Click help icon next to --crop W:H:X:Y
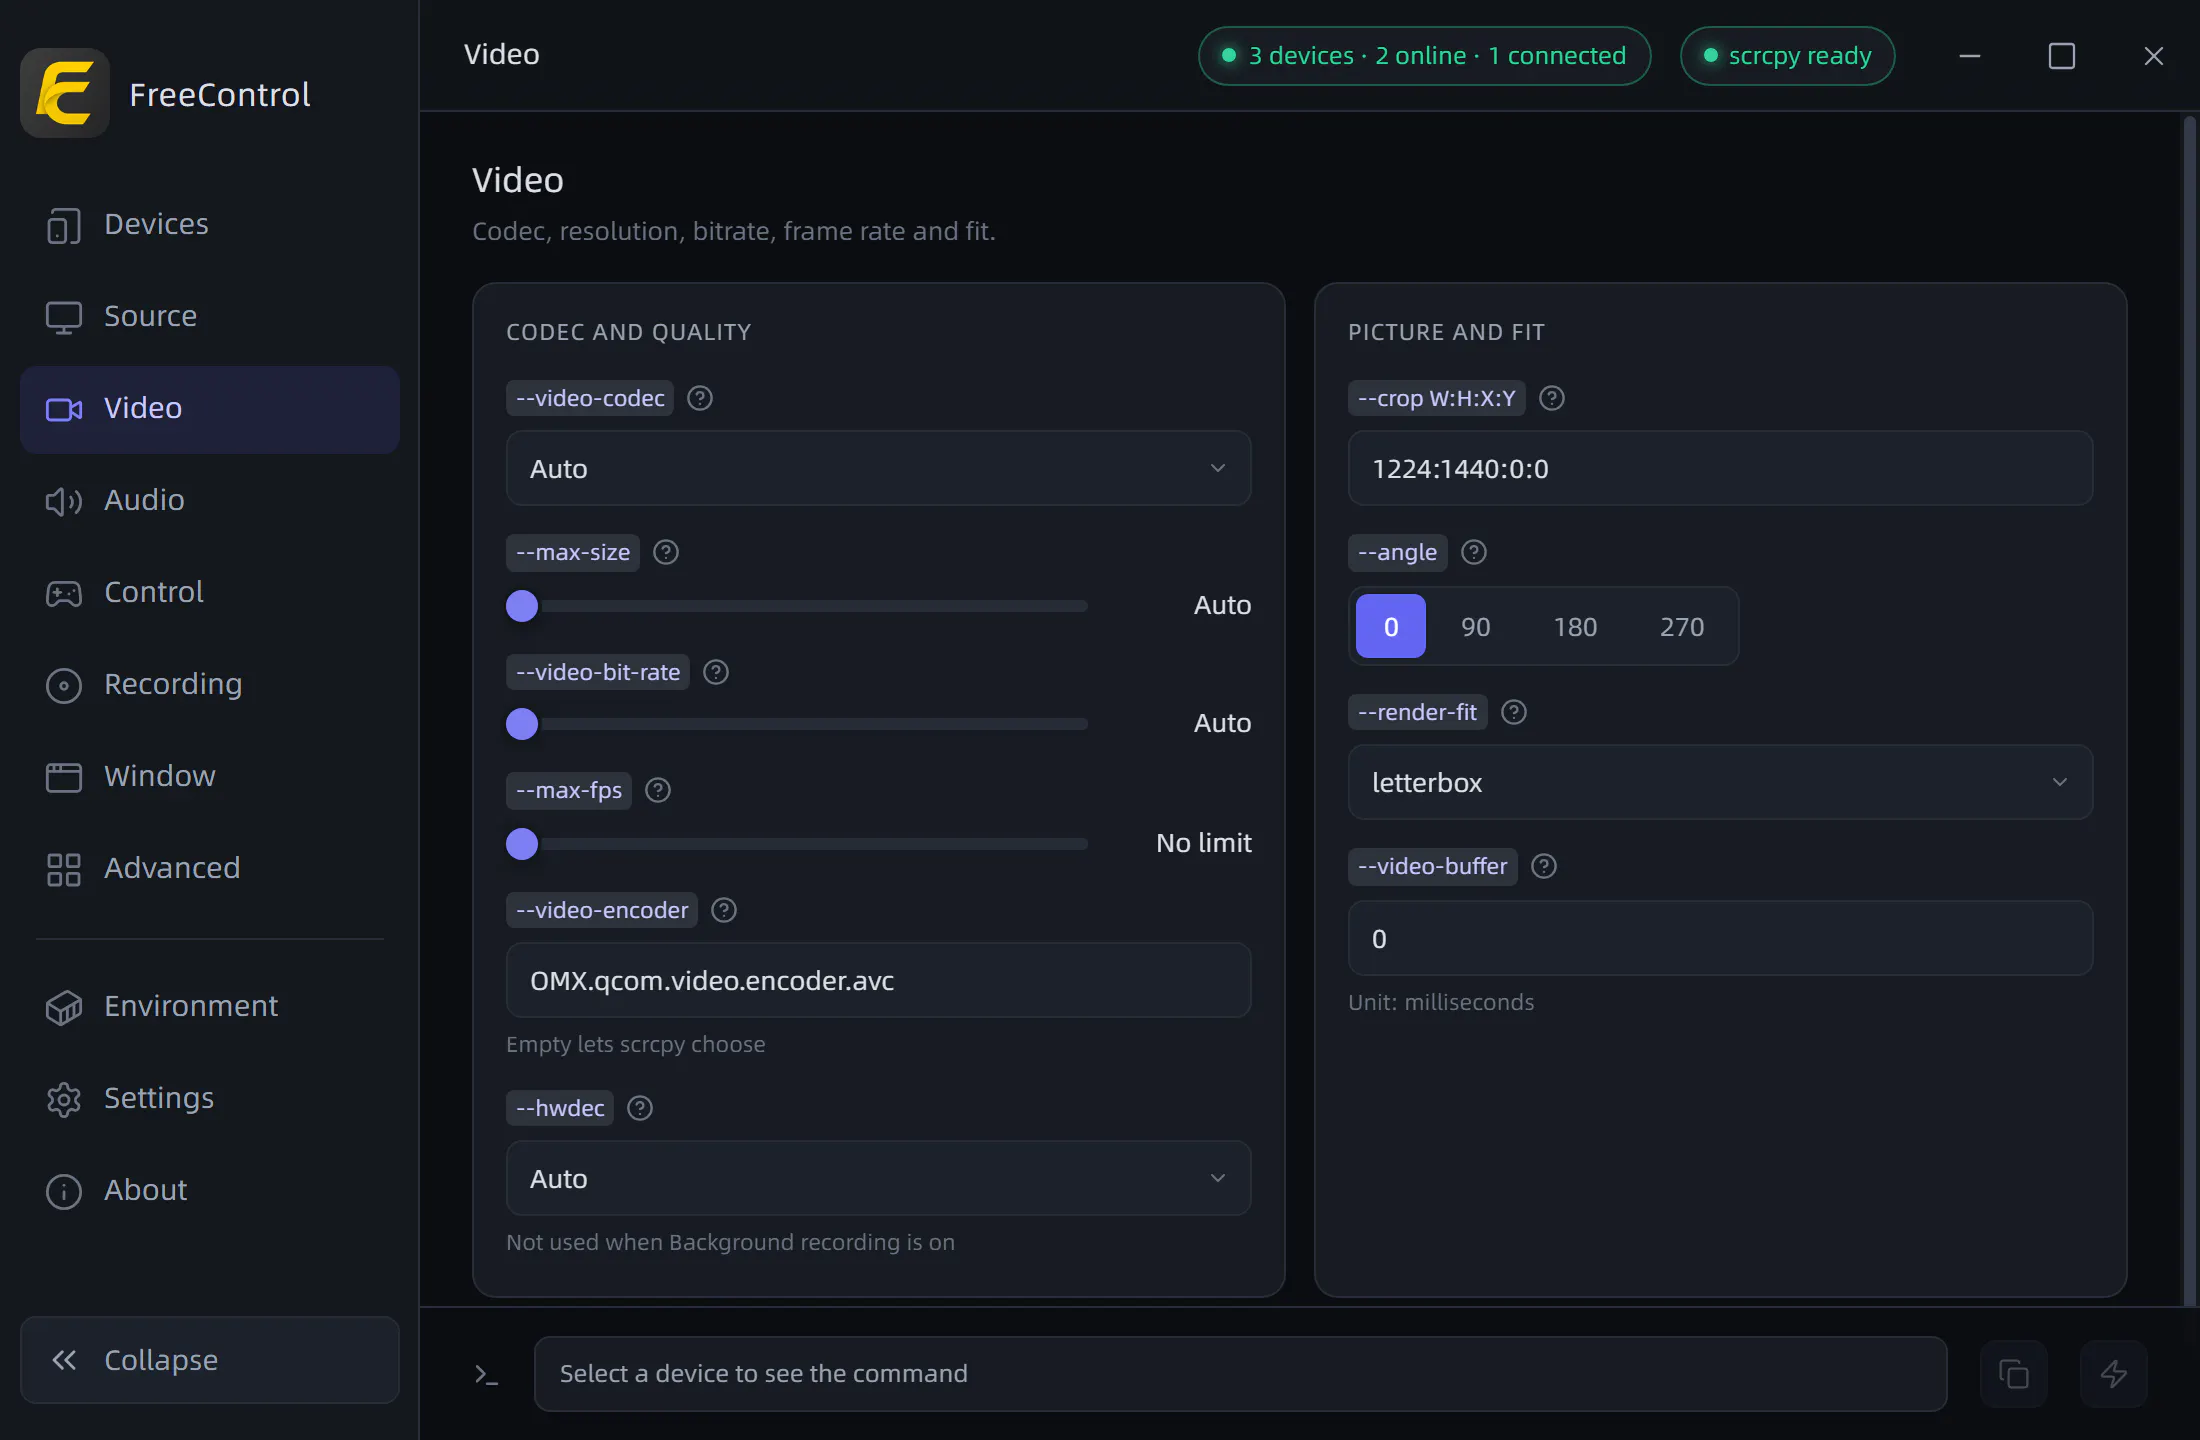Screen dimensions: 2200x1440 pos(1552,398)
